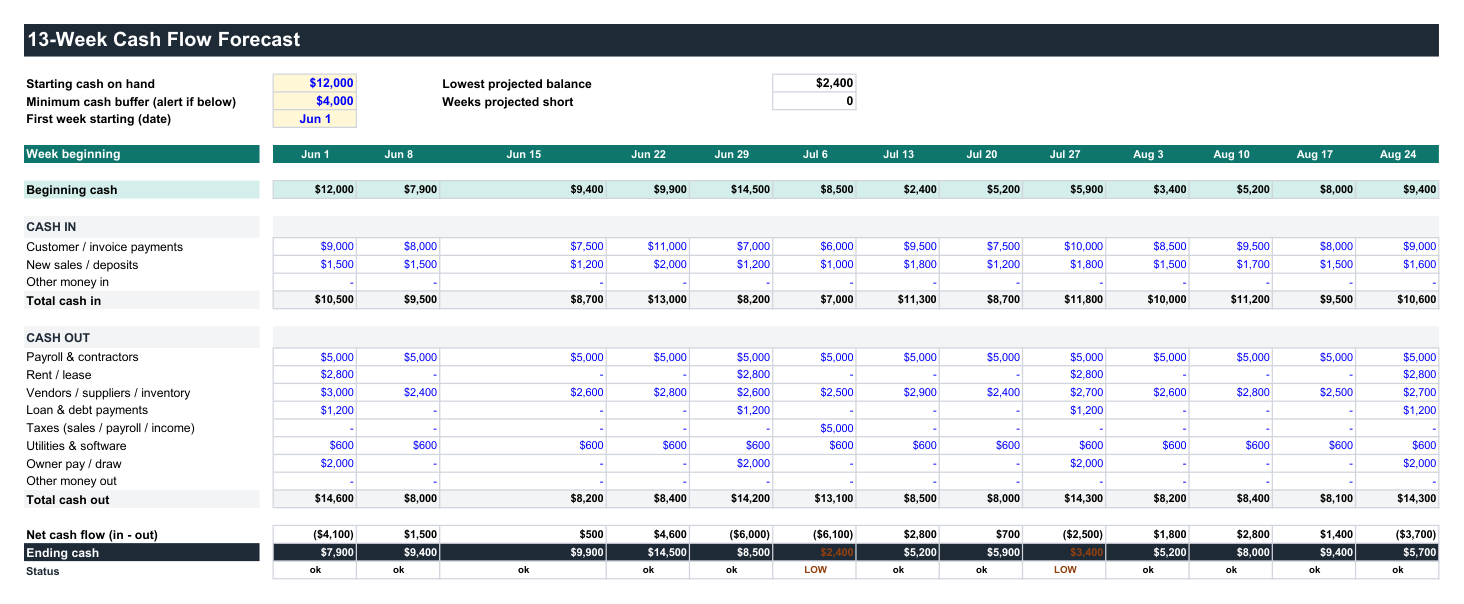Select the $2,900 vendors cell for Jul 13
This screenshot has width=1464, height=604.
point(898,393)
